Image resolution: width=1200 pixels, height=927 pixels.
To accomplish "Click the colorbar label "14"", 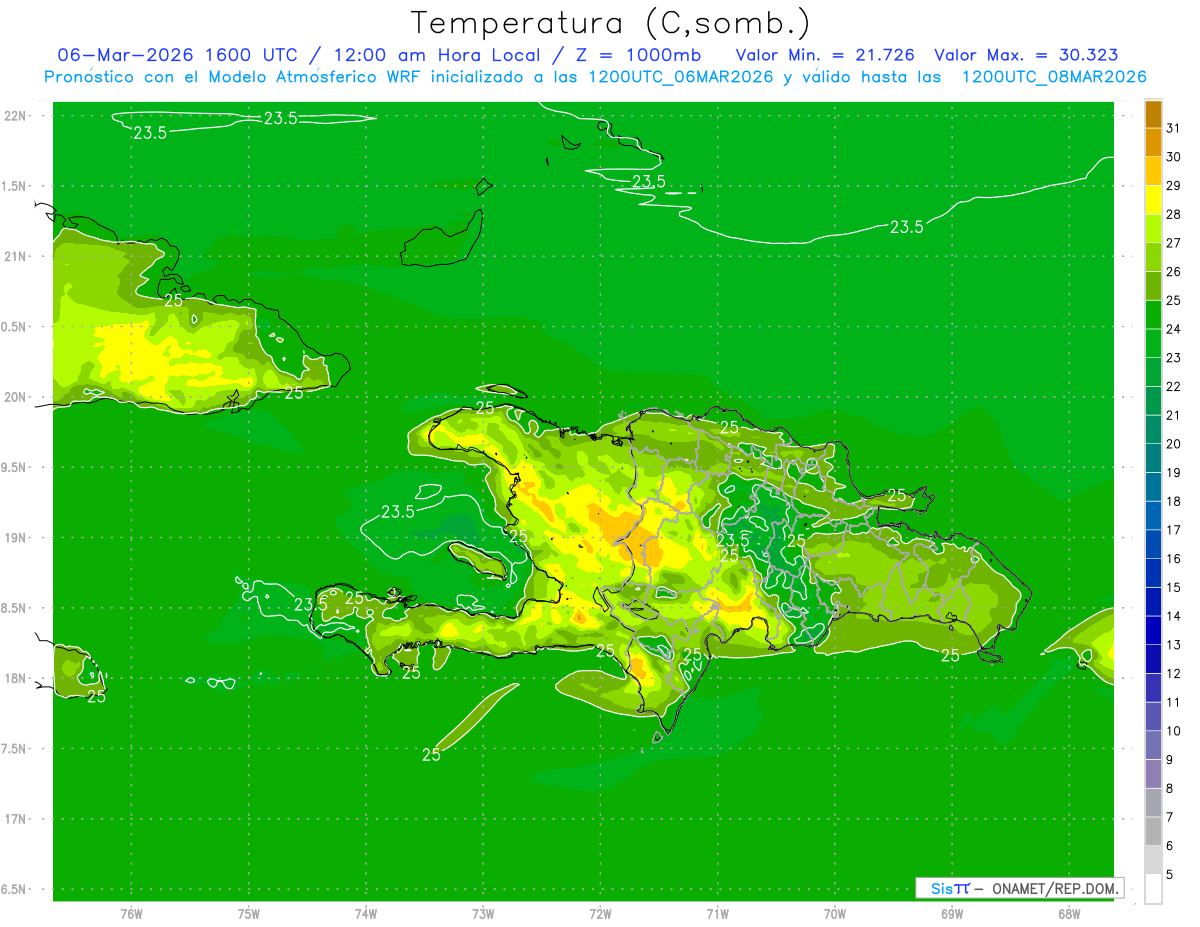I will 1173,616.
